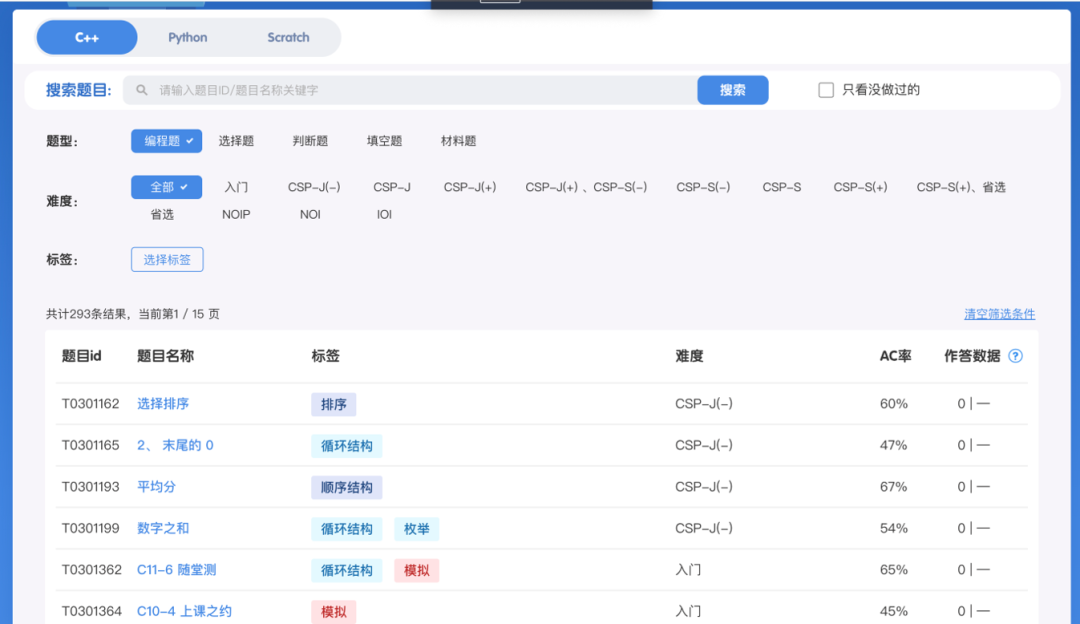This screenshot has width=1080, height=624.
Task: Click the 54% AC rate value
Action: click(893, 528)
